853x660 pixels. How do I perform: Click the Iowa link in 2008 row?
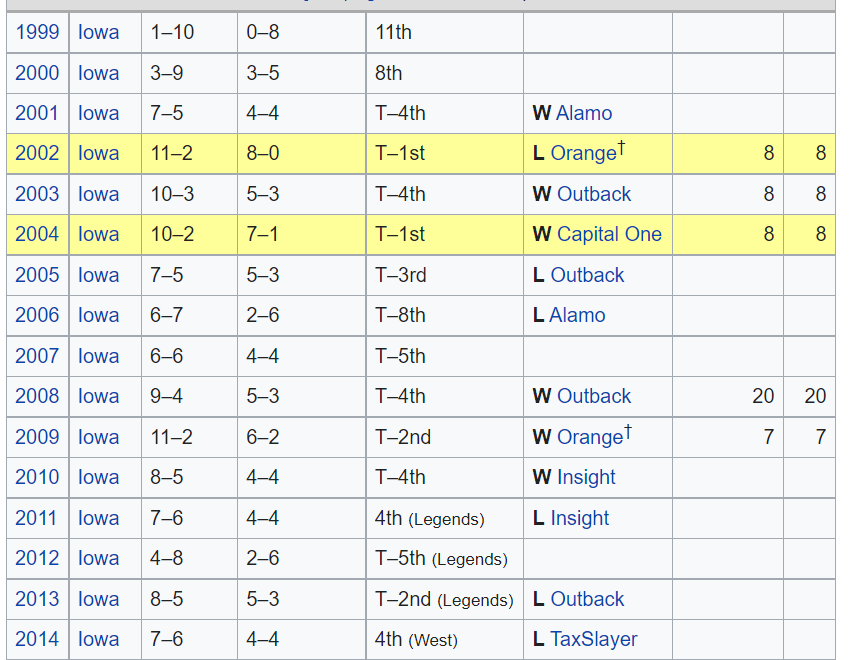(x=98, y=396)
